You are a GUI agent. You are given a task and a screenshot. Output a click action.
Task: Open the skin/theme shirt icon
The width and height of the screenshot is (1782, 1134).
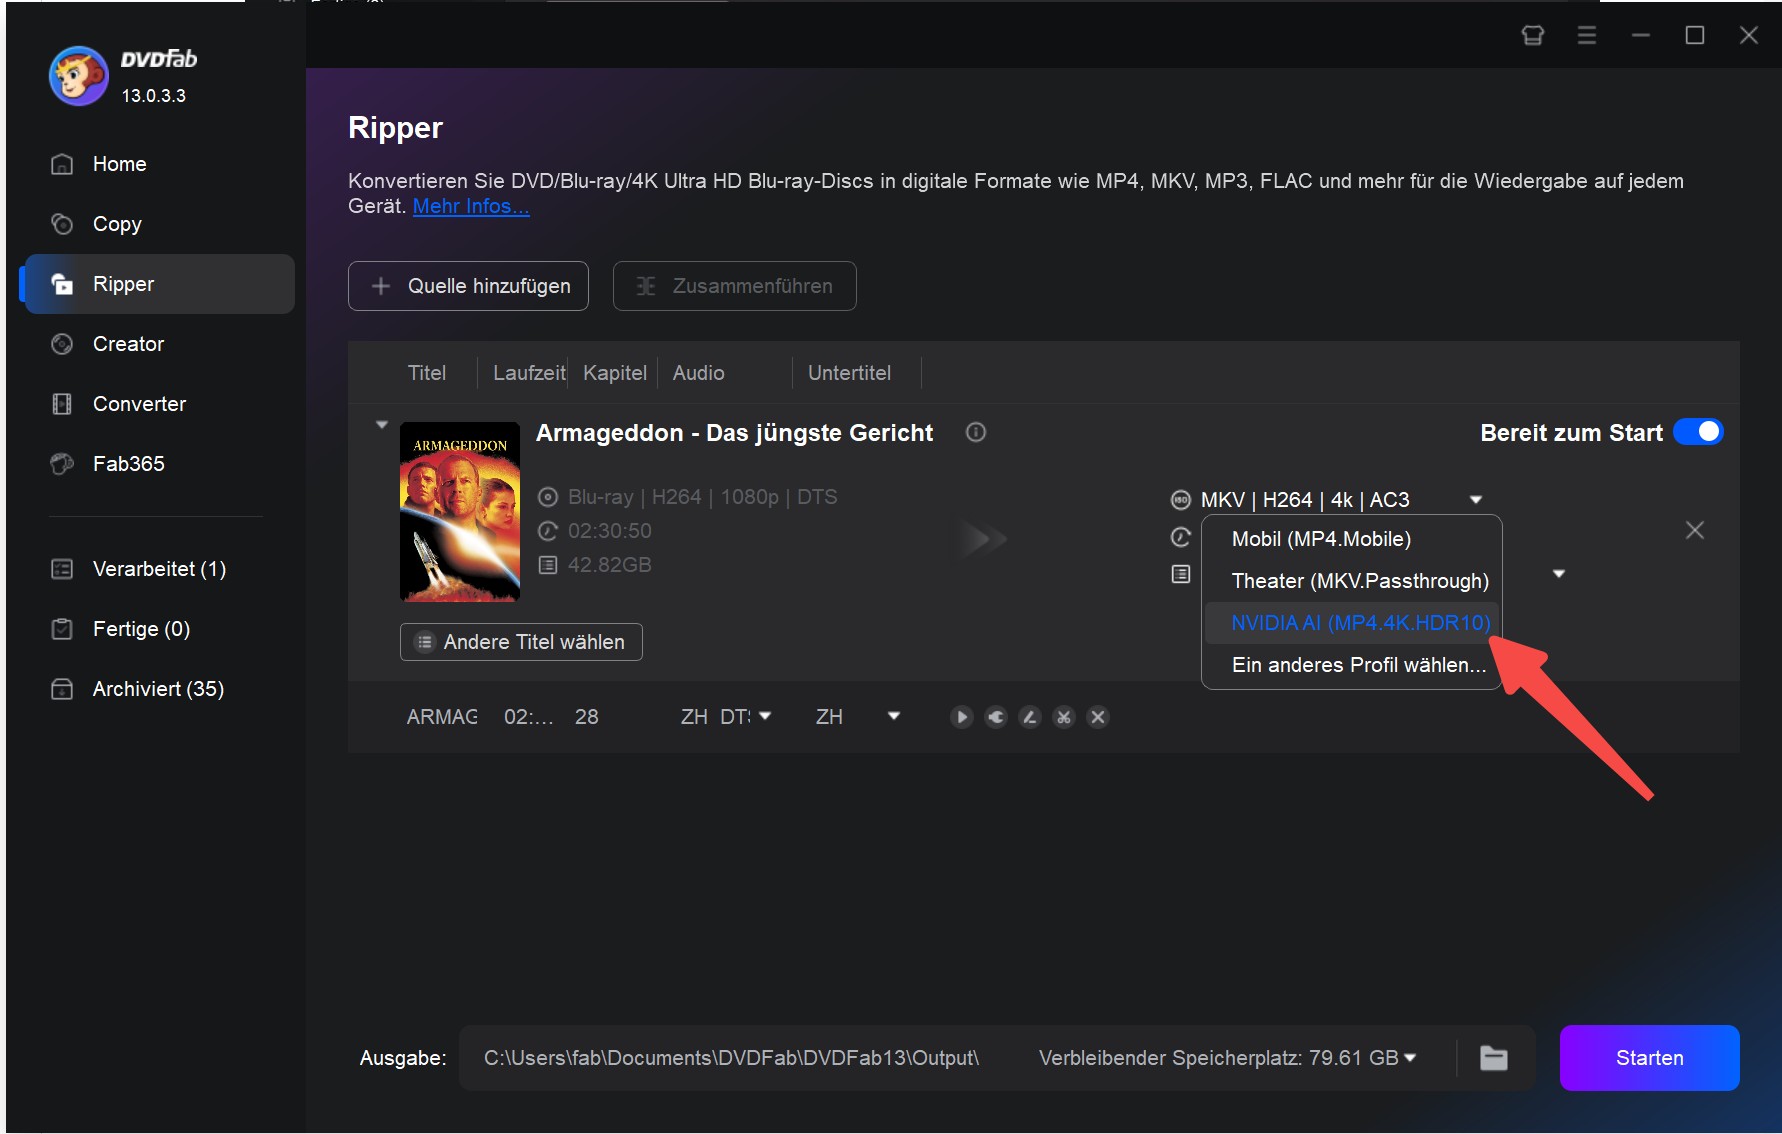click(x=1533, y=36)
